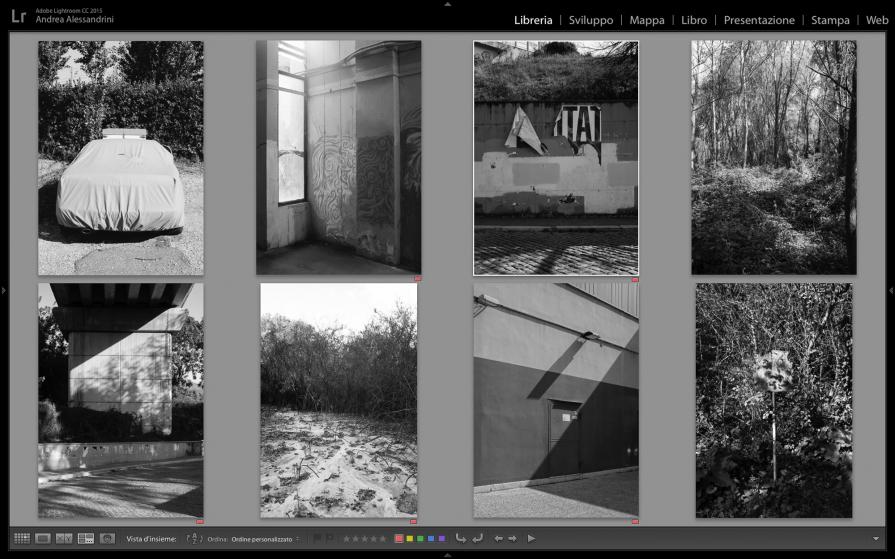The image size is (895, 559).
Task: Select the previous photo arrow
Action: (x=499, y=538)
